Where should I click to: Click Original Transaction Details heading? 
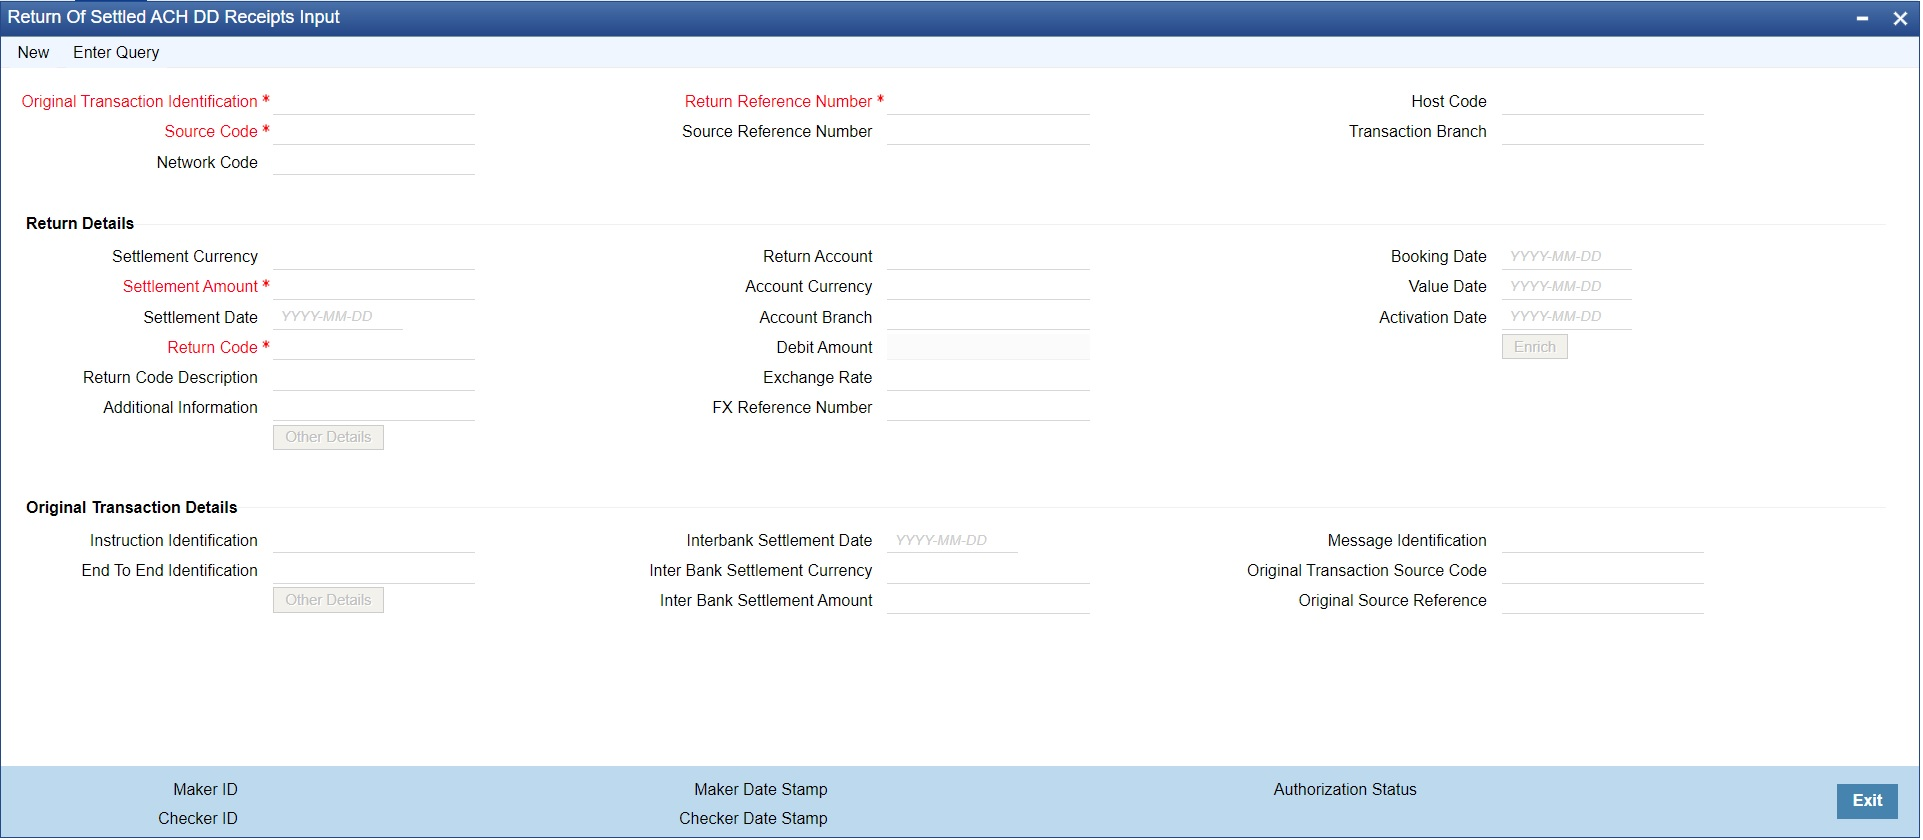point(132,508)
